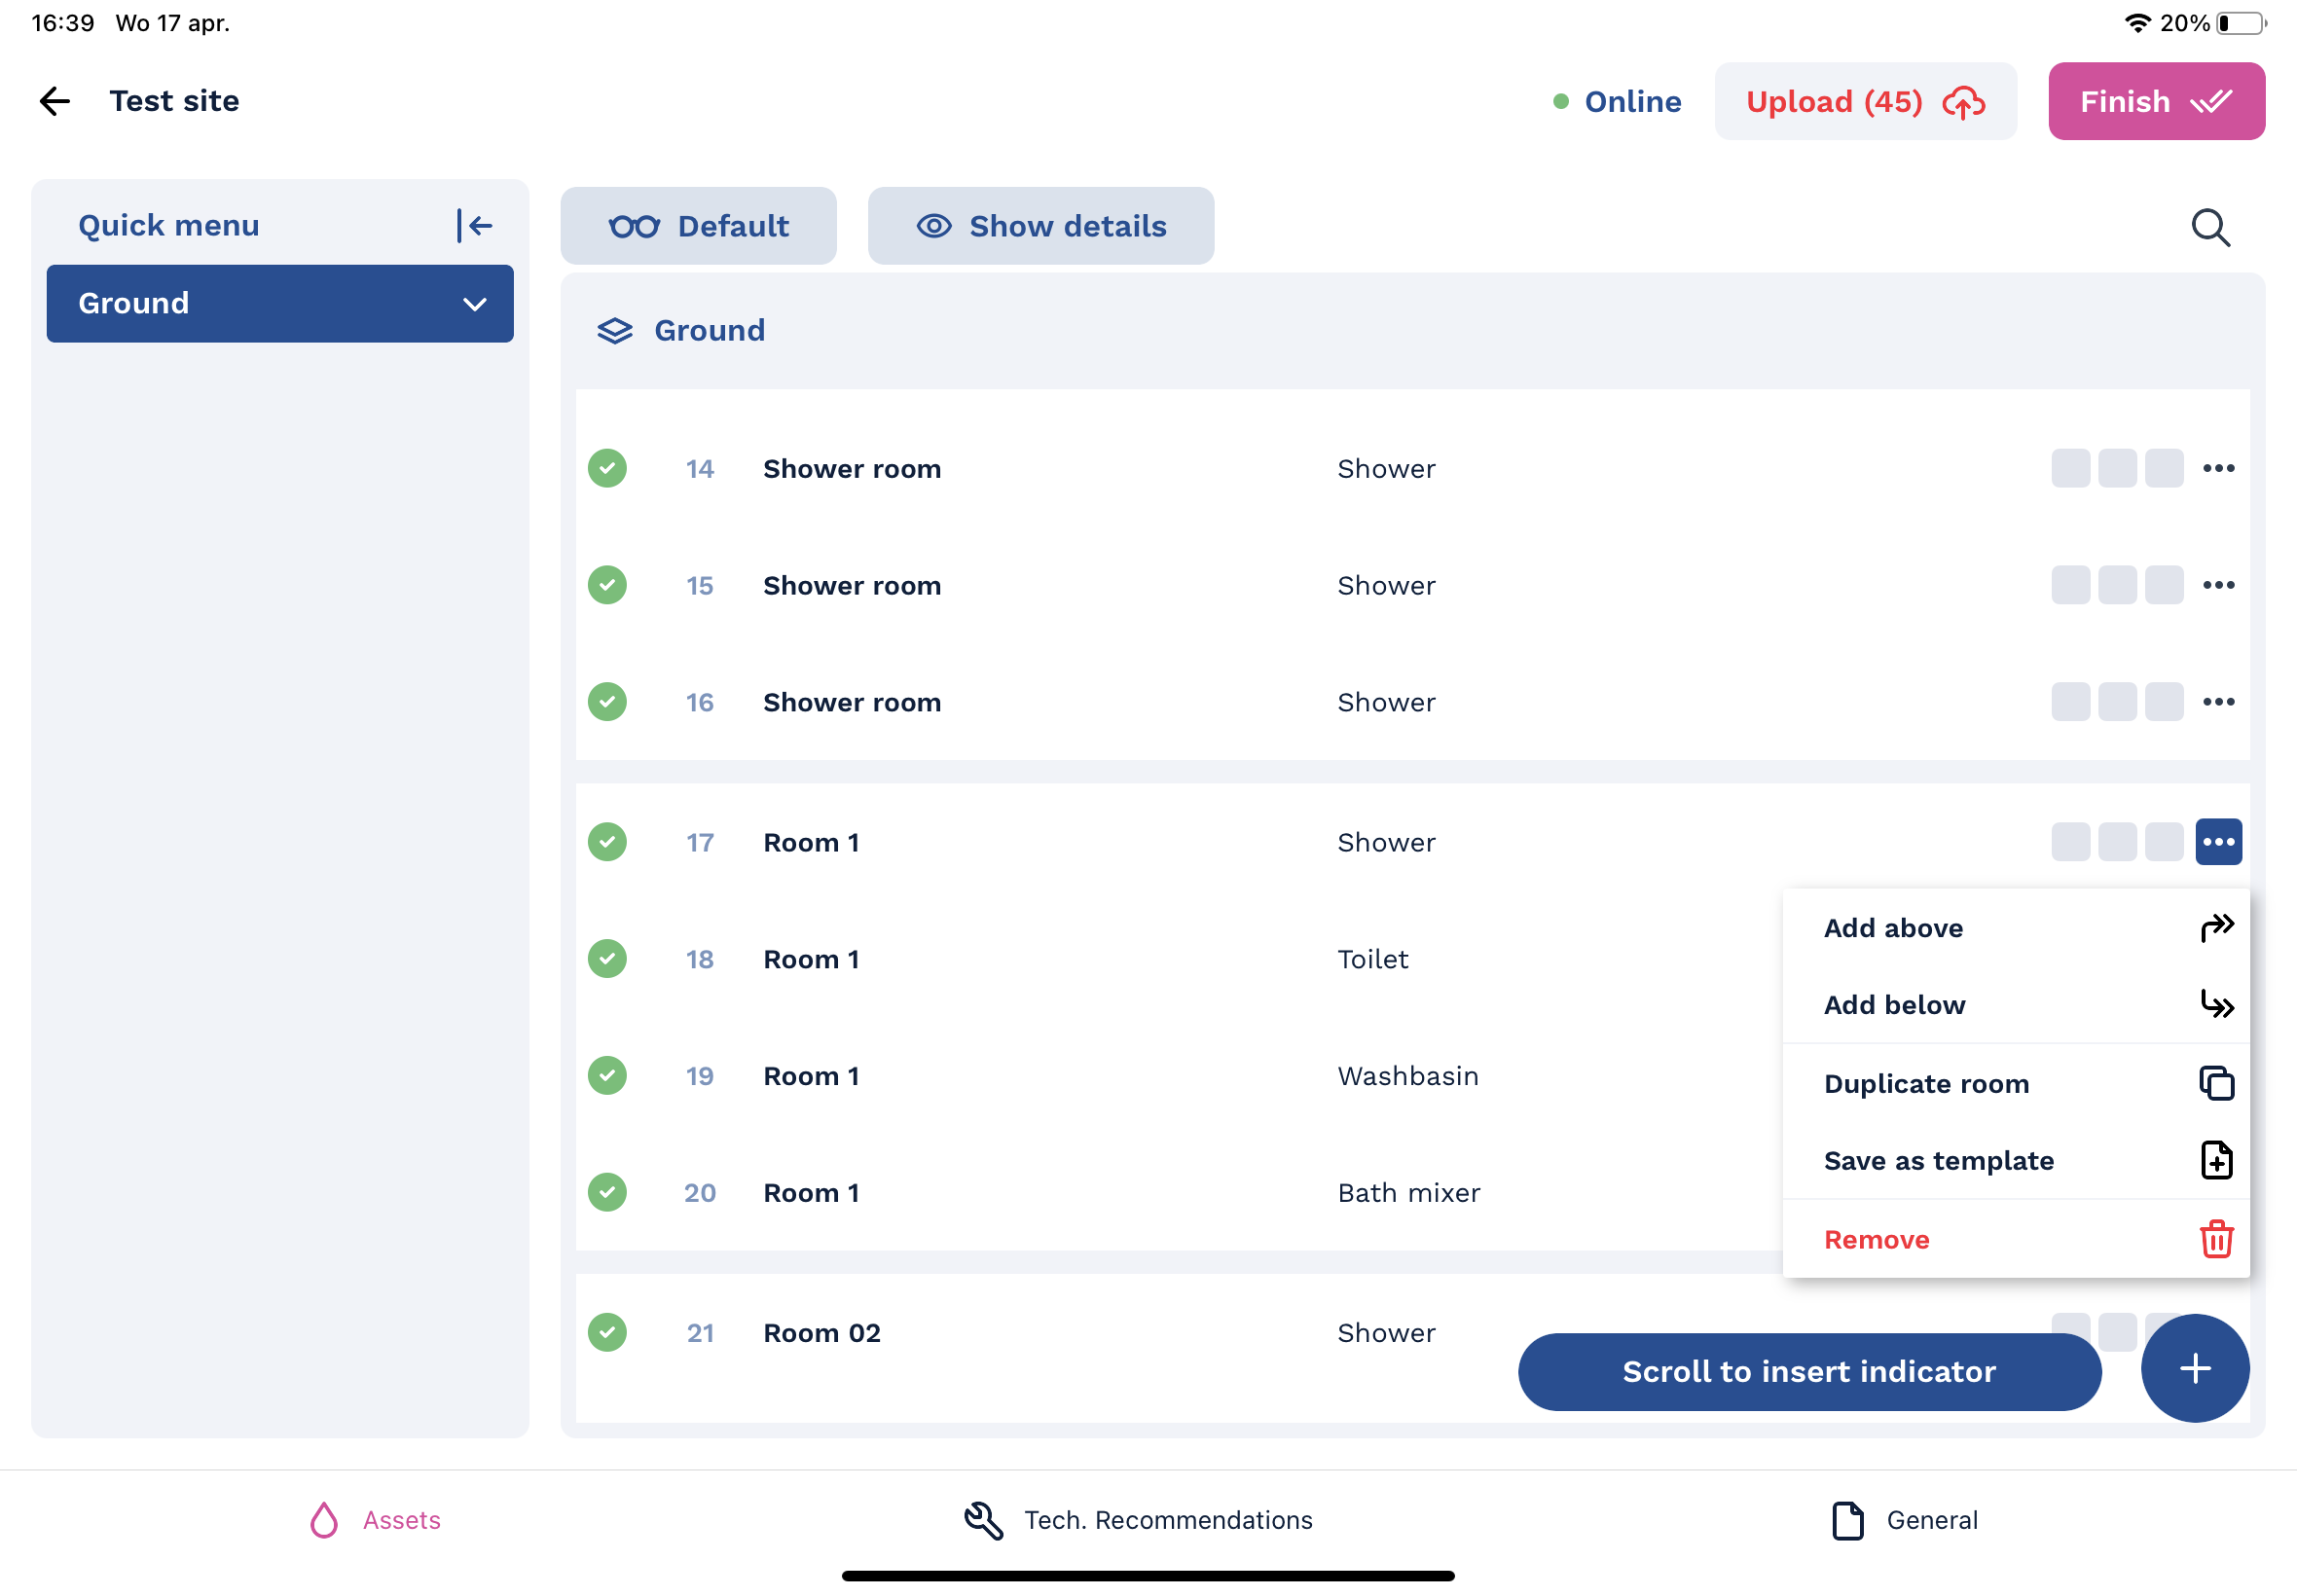Open the Default view selector
This screenshot has width=2297, height=1596.
pos(698,227)
